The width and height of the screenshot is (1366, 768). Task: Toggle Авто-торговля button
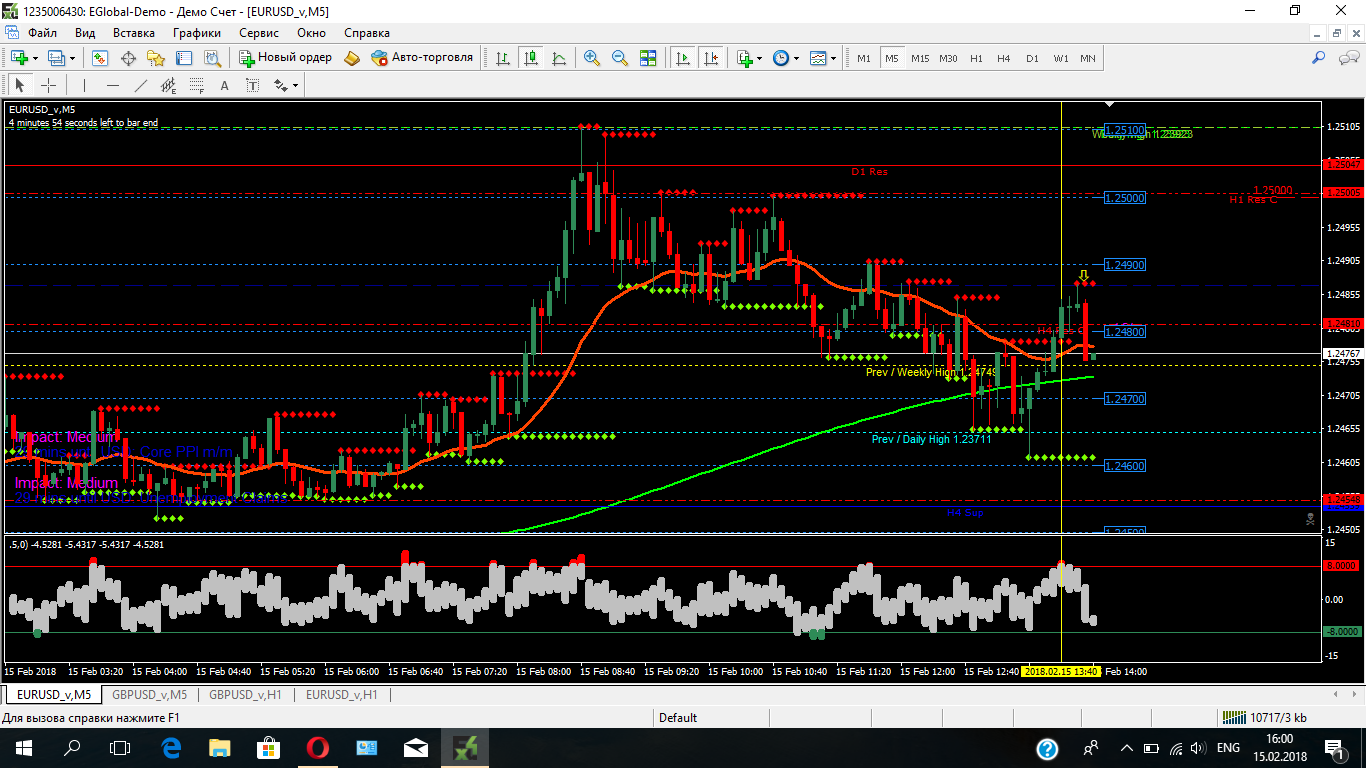(422, 58)
